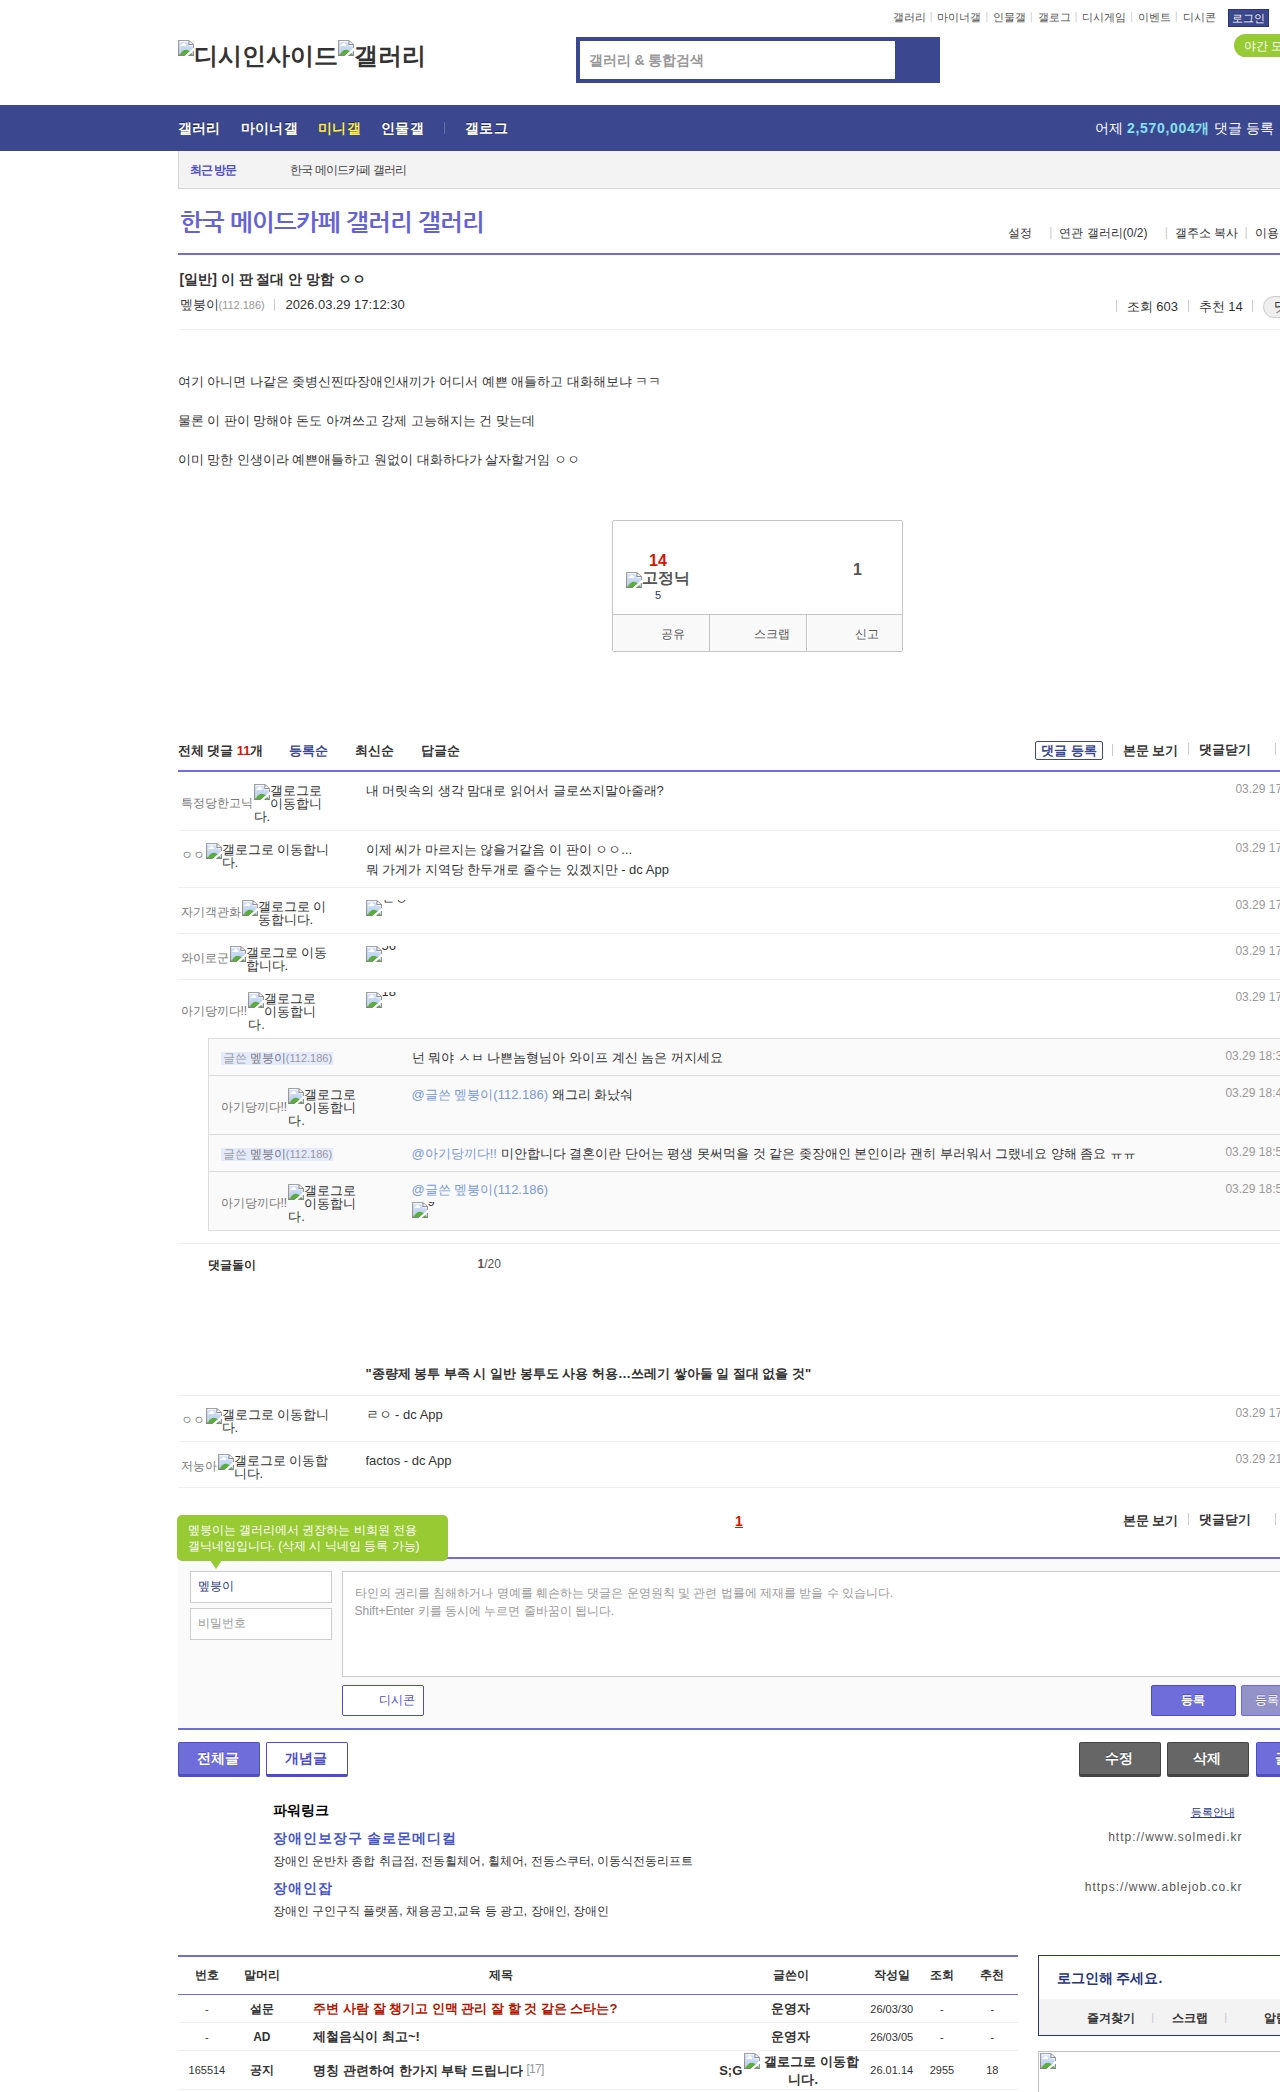The height and width of the screenshot is (2092, 1280).
Task: Visit http://www.solmedi.kr
Action: coord(1174,1837)
